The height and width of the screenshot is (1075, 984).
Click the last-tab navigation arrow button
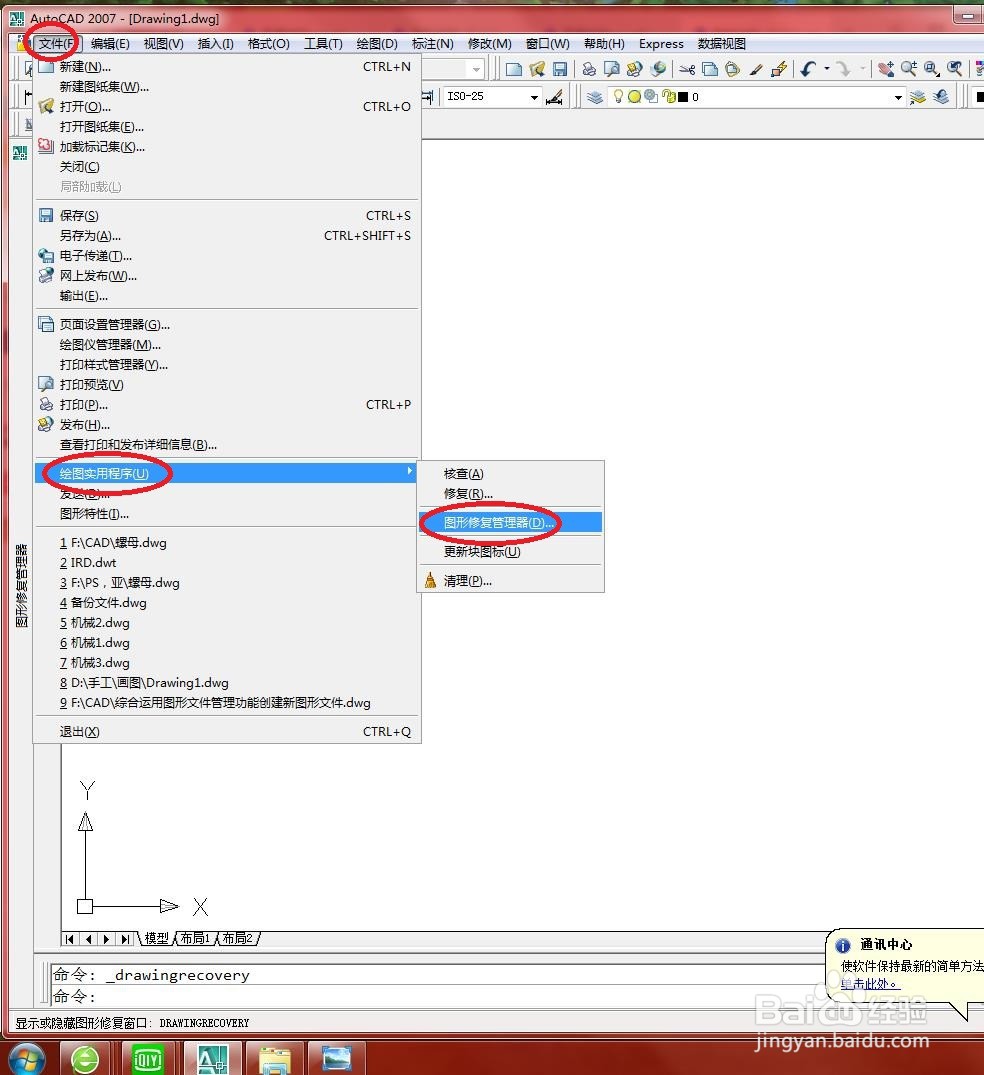pos(125,939)
